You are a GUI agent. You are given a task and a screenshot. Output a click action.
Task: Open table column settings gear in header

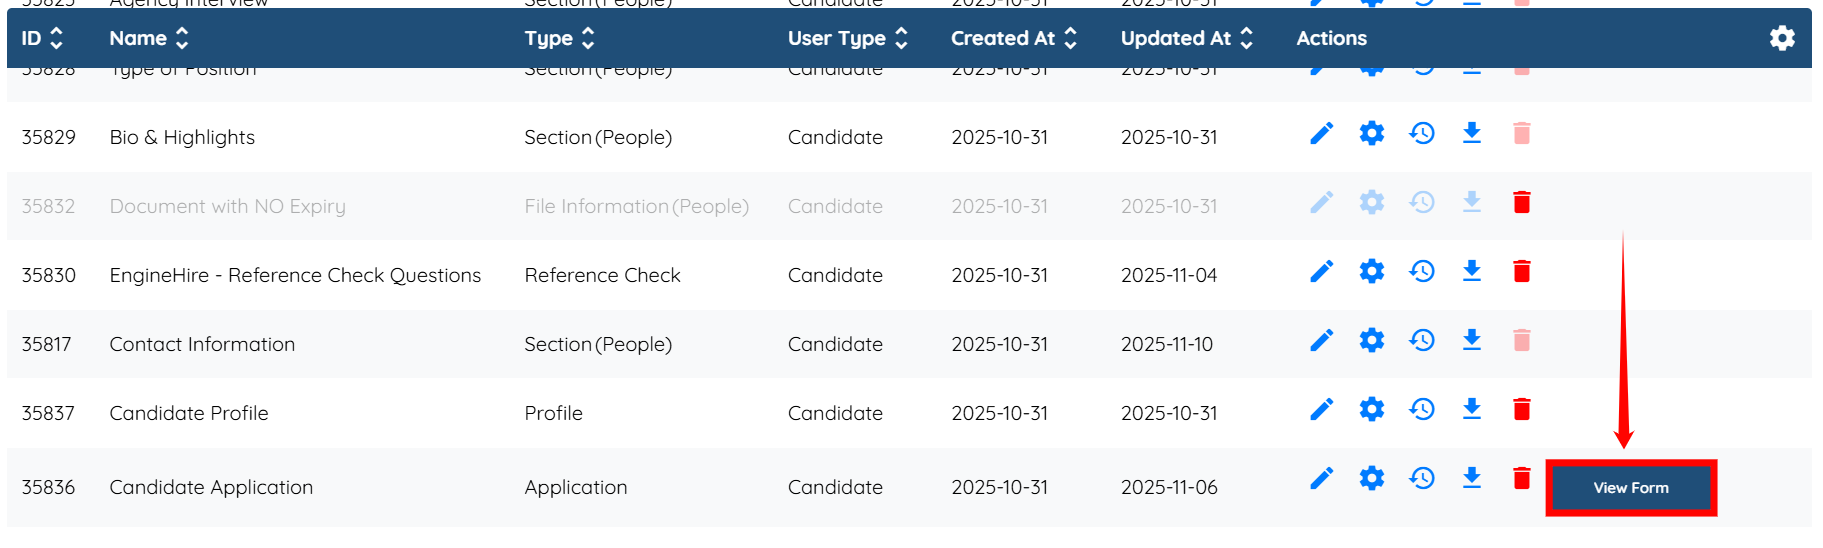[x=1781, y=38]
